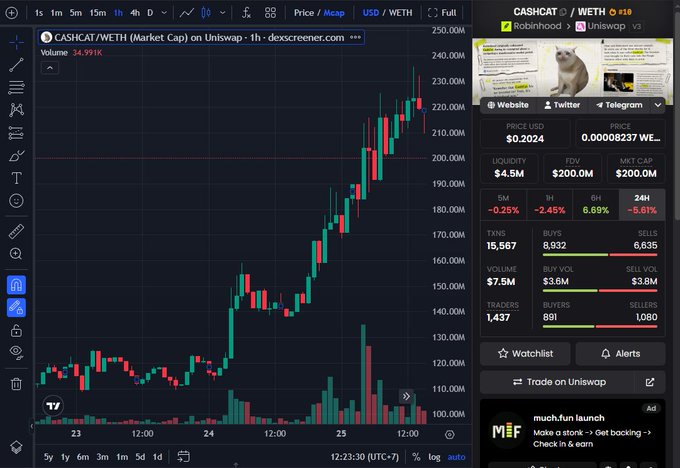This screenshot has height=468, width=680.
Task: Copy the CASHCAT token address icon
Action: pyautogui.click(x=563, y=12)
